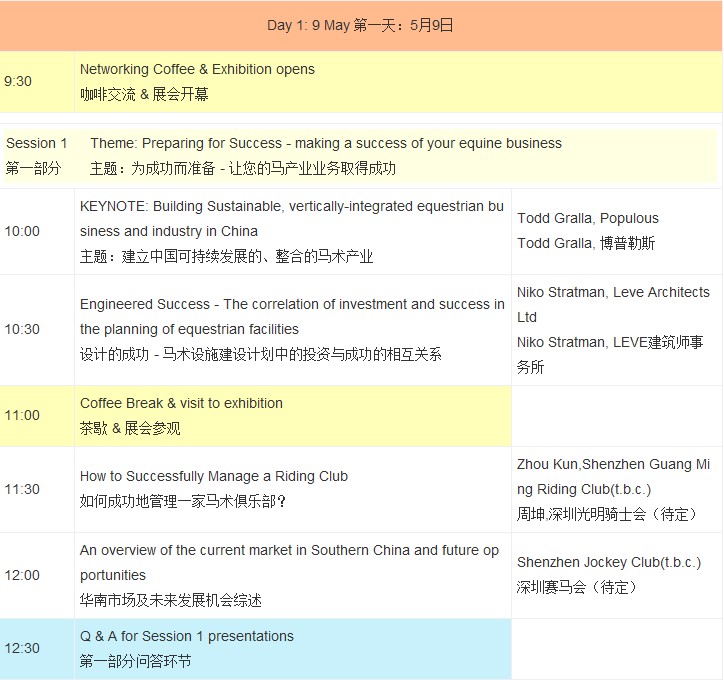Viewport: 724px width, 680px height.
Task: Select Q & A for Session 1 presentations
Action: (x=187, y=636)
